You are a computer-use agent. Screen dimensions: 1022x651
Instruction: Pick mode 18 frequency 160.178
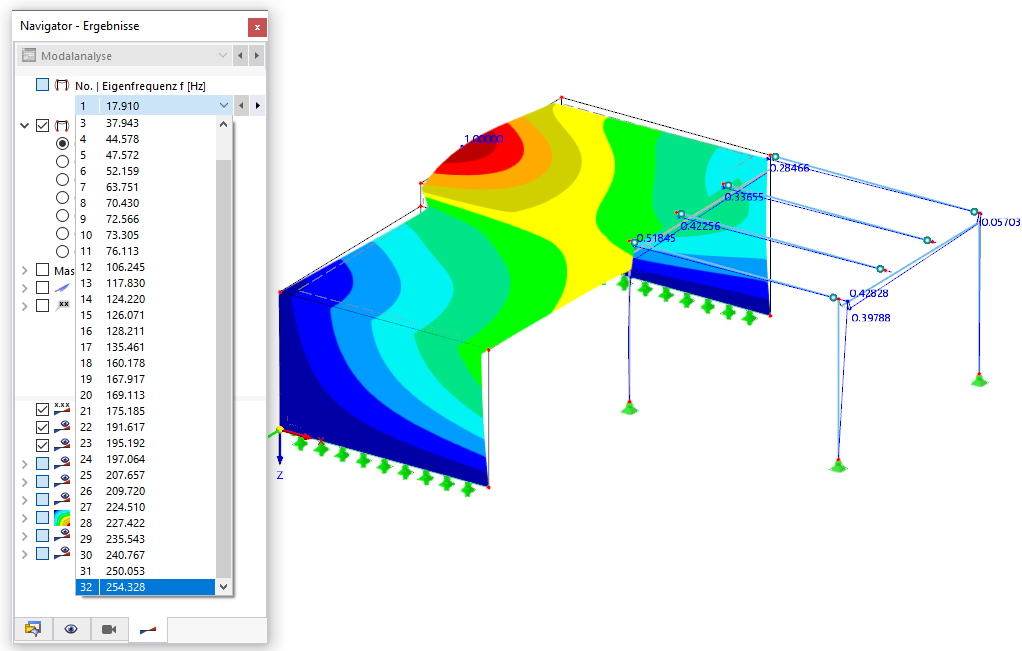tap(145, 363)
